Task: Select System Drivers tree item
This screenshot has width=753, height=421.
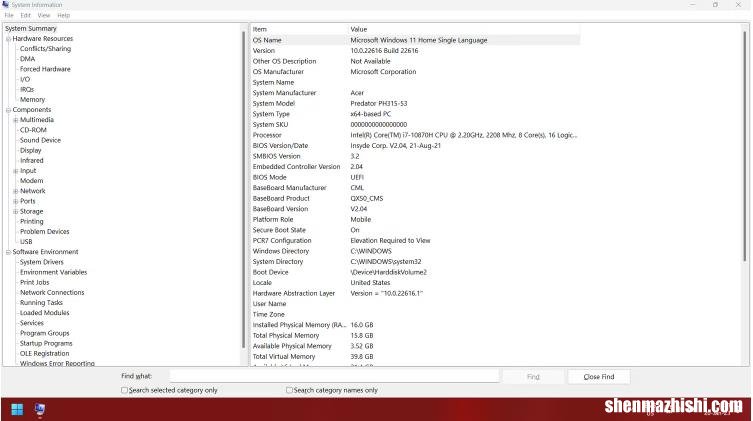Action: [42, 262]
